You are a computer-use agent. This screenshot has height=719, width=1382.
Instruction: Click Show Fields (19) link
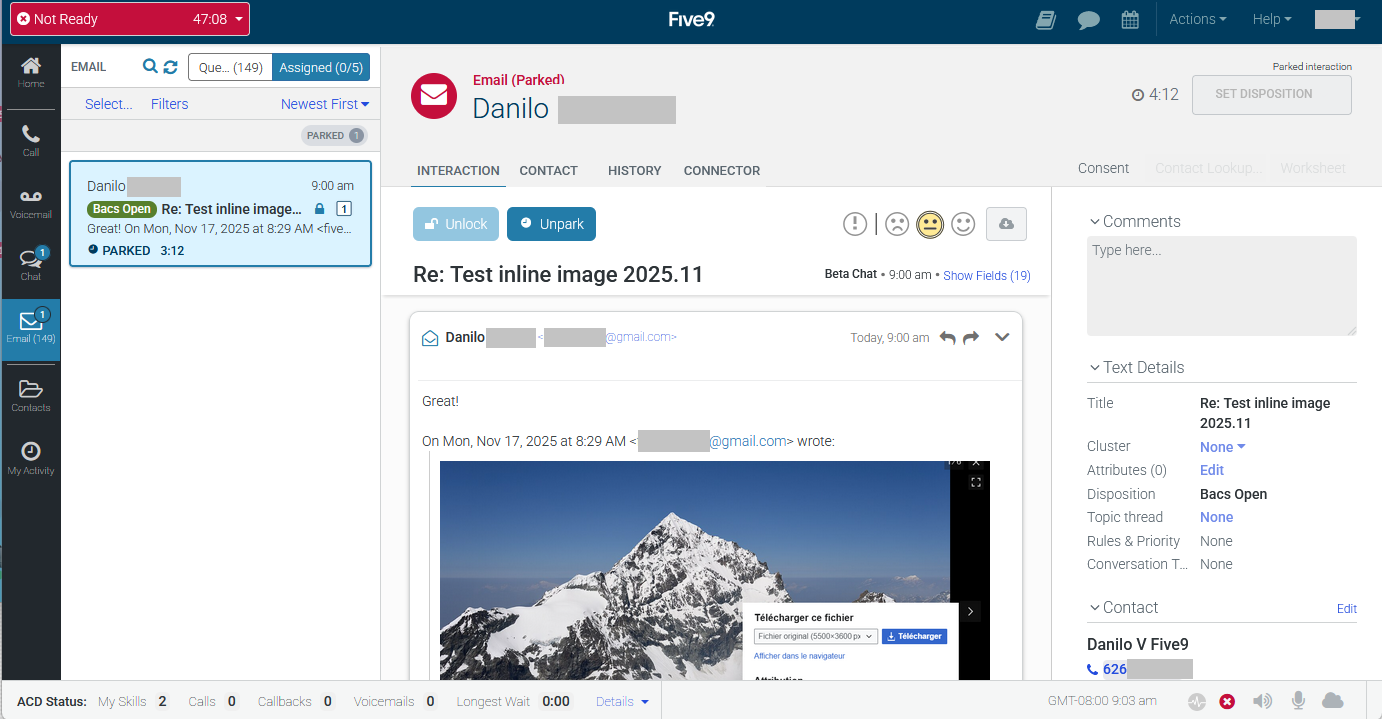click(987, 276)
